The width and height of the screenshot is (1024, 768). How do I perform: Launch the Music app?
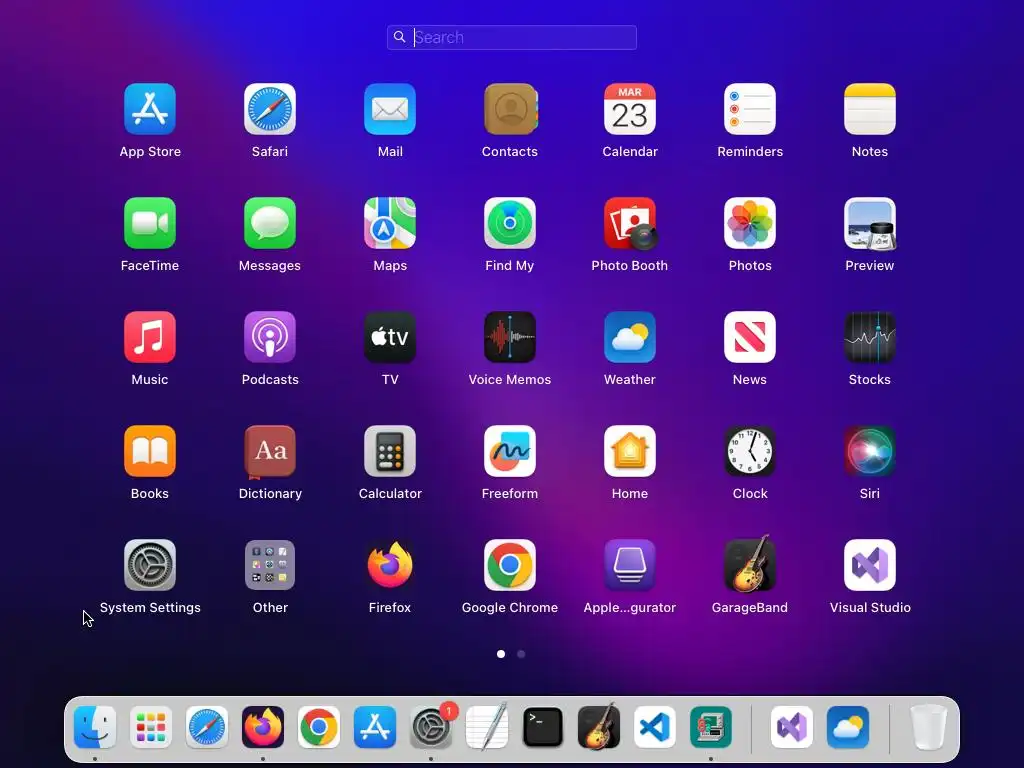tap(150, 337)
